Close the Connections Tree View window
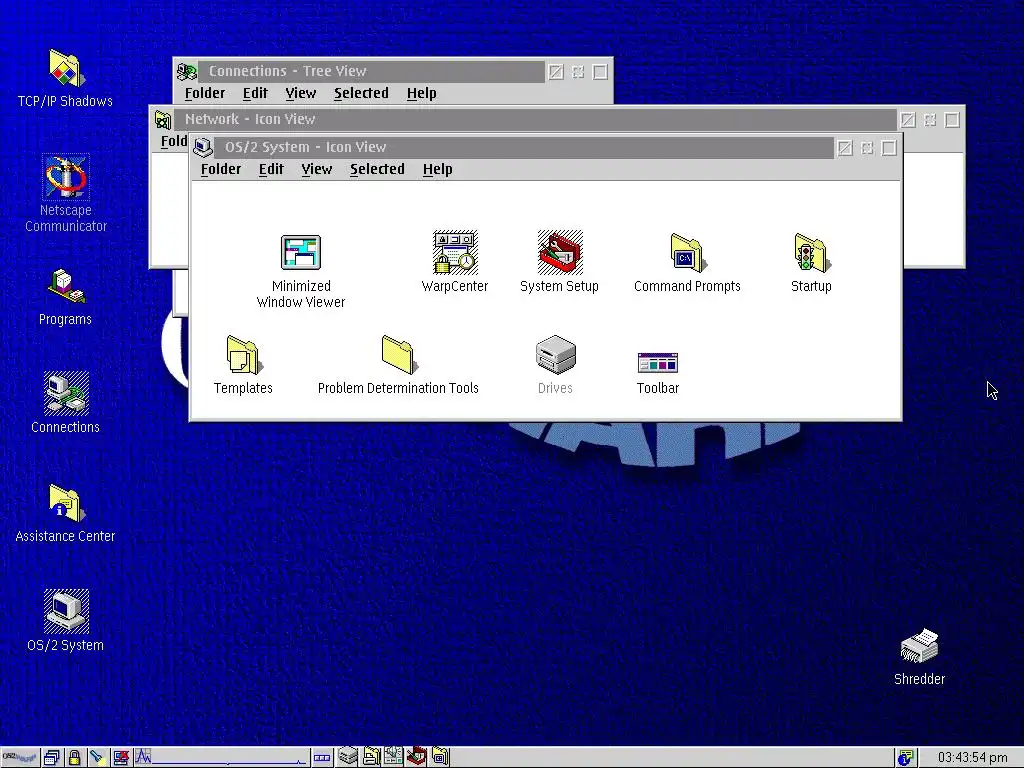The height and width of the screenshot is (768, 1024). tap(556, 72)
